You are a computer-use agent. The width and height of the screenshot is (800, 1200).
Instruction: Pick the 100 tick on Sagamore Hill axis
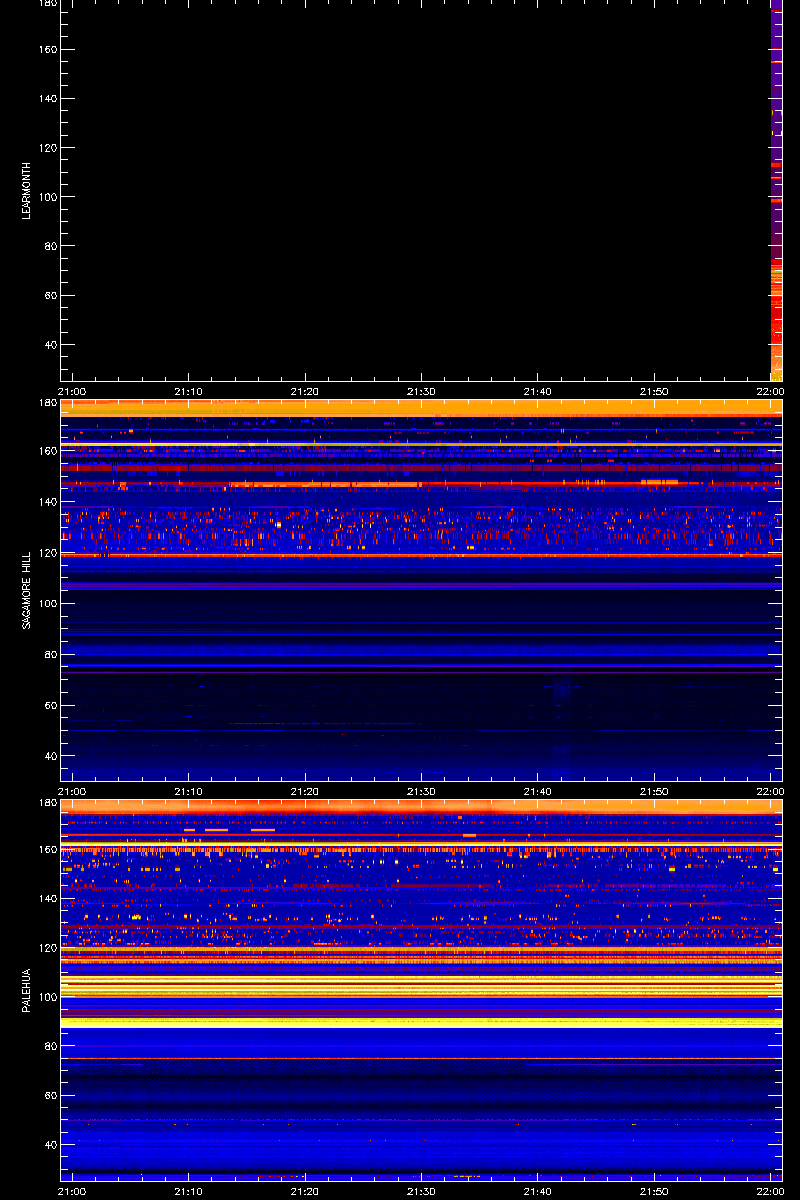click(47, 603)
